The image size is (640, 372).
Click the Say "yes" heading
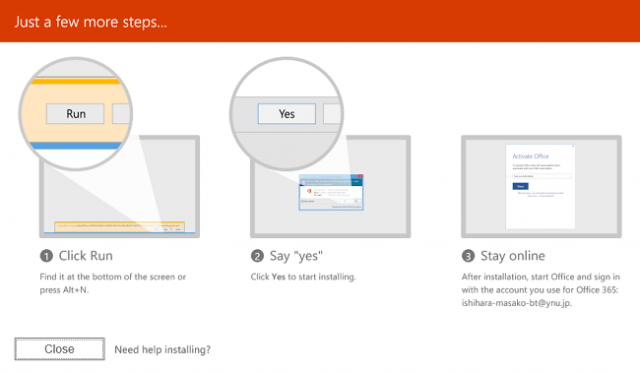tap(296, 256)
